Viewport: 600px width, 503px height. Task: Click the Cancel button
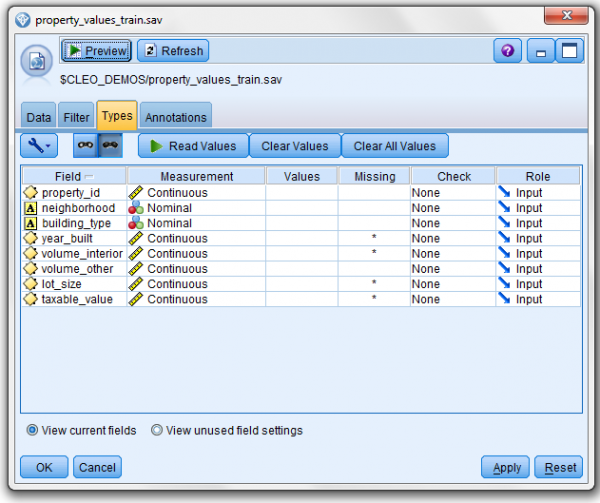pos(97,467)
